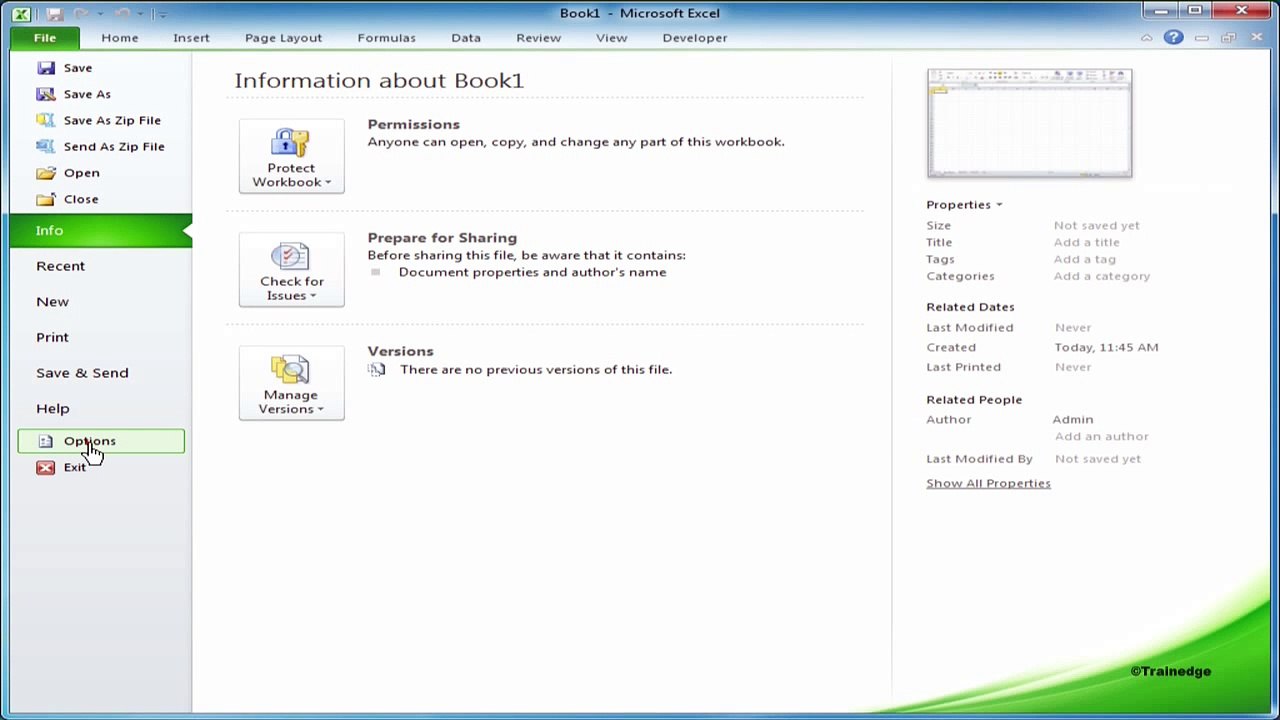
Task: Open Excel Options
Action: click(x=100, y=441)
